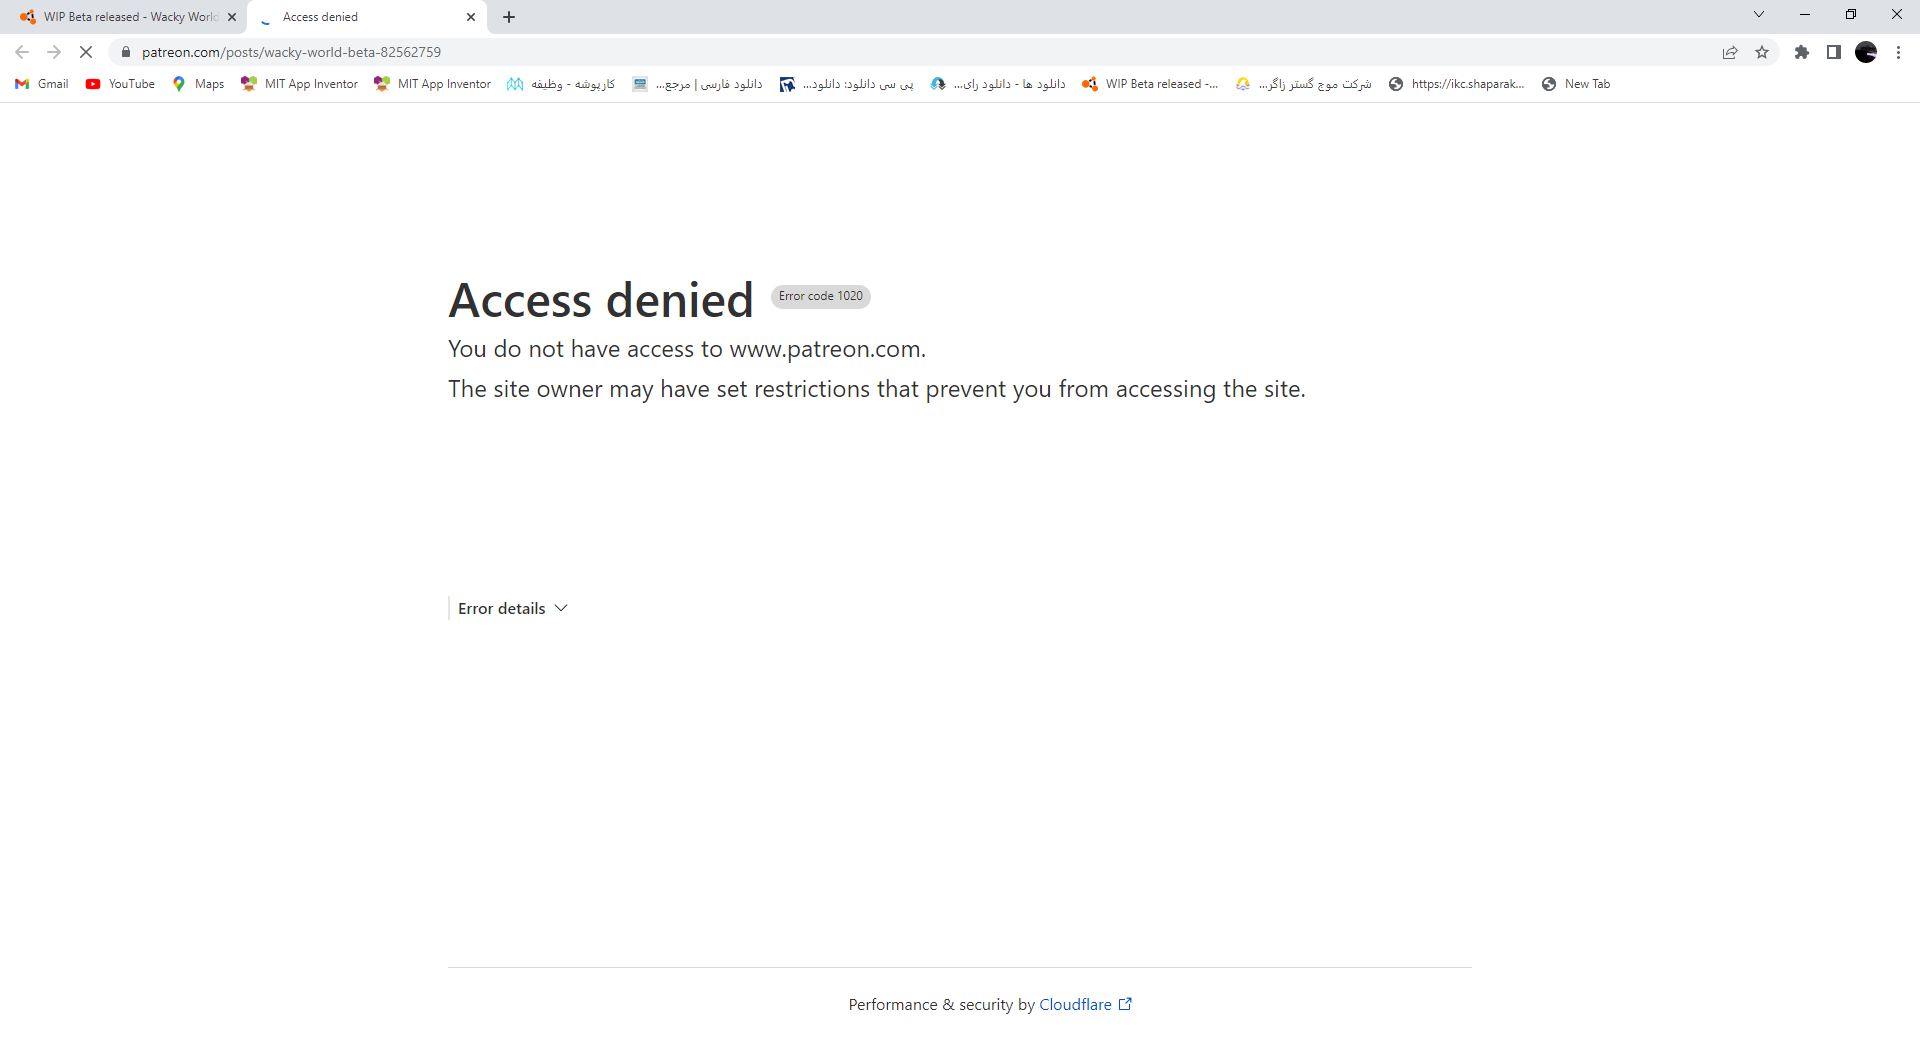Image resolution: width=1920 pixels, height=1040 pixels.
Task: Click the Access denied heading
Action: [x=601, y=300]
